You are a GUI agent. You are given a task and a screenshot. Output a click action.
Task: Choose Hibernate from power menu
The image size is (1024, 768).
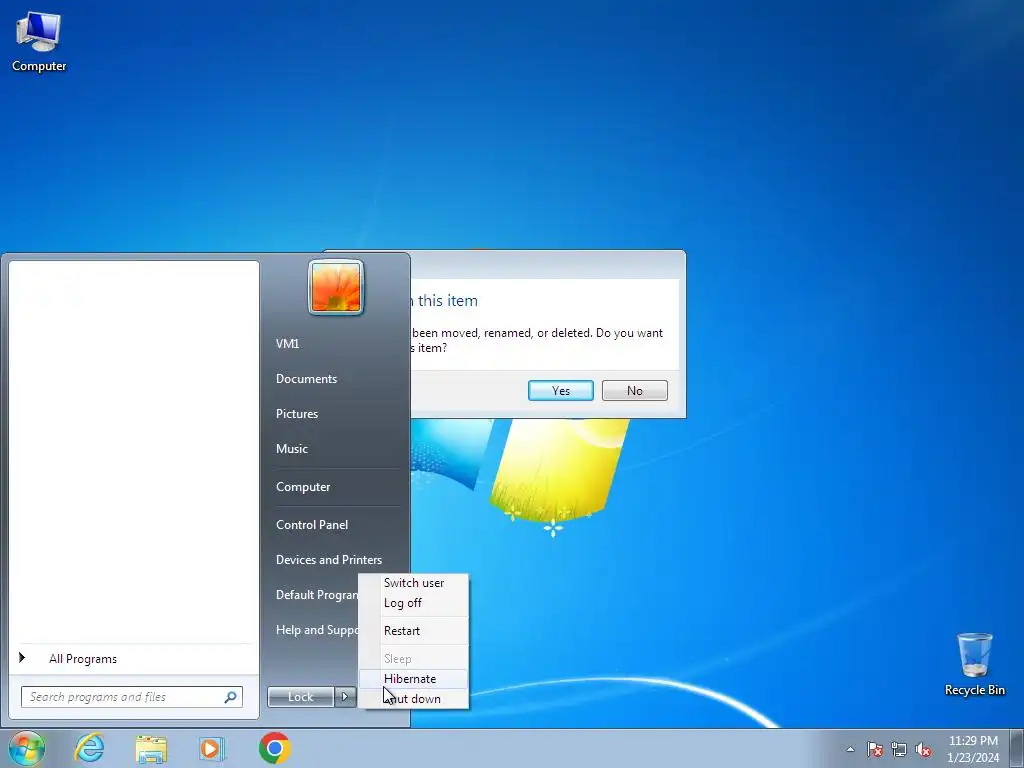point(414,679)
